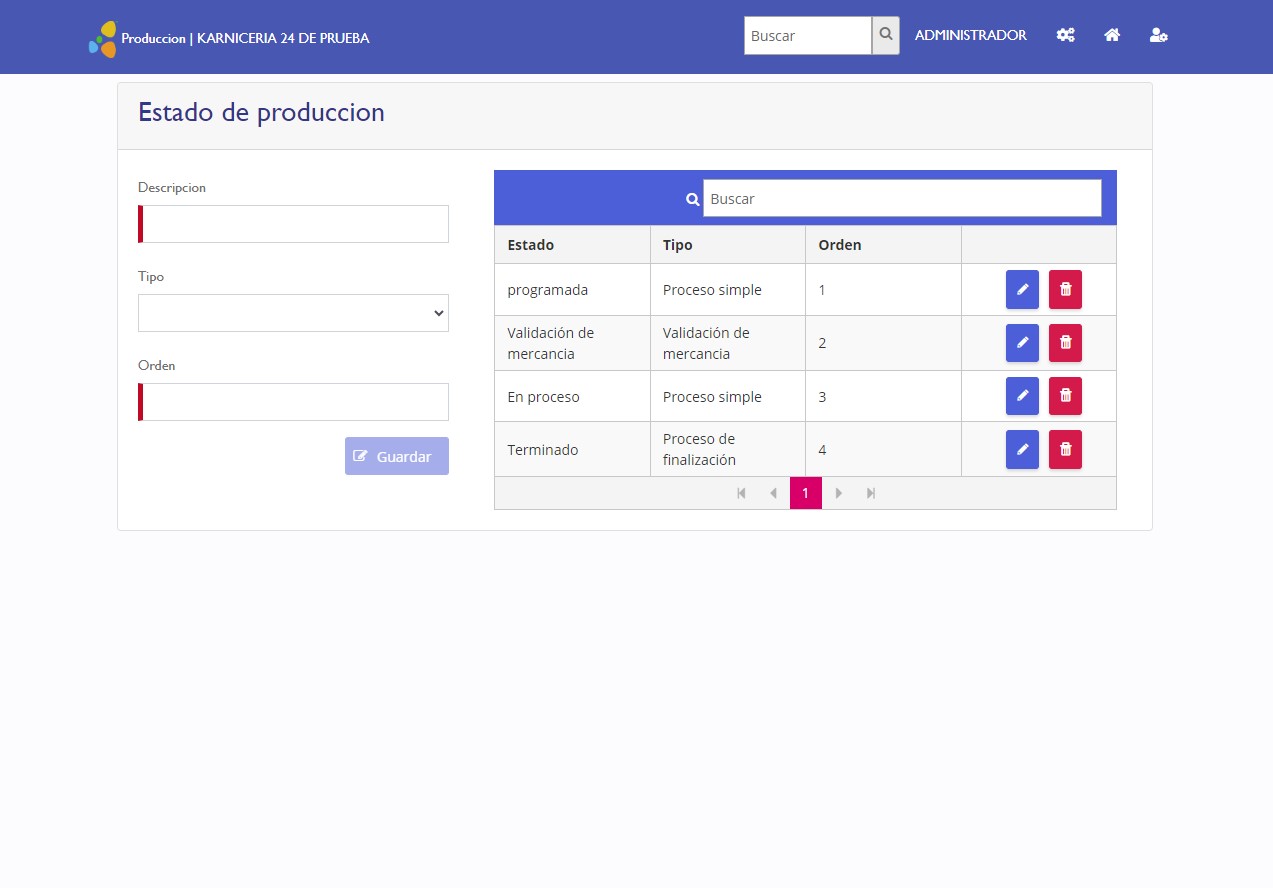Click the navbar search magnifier button
Viewport: 1273px width, 888px height.
pyautogui.click(x=885, y=35)
